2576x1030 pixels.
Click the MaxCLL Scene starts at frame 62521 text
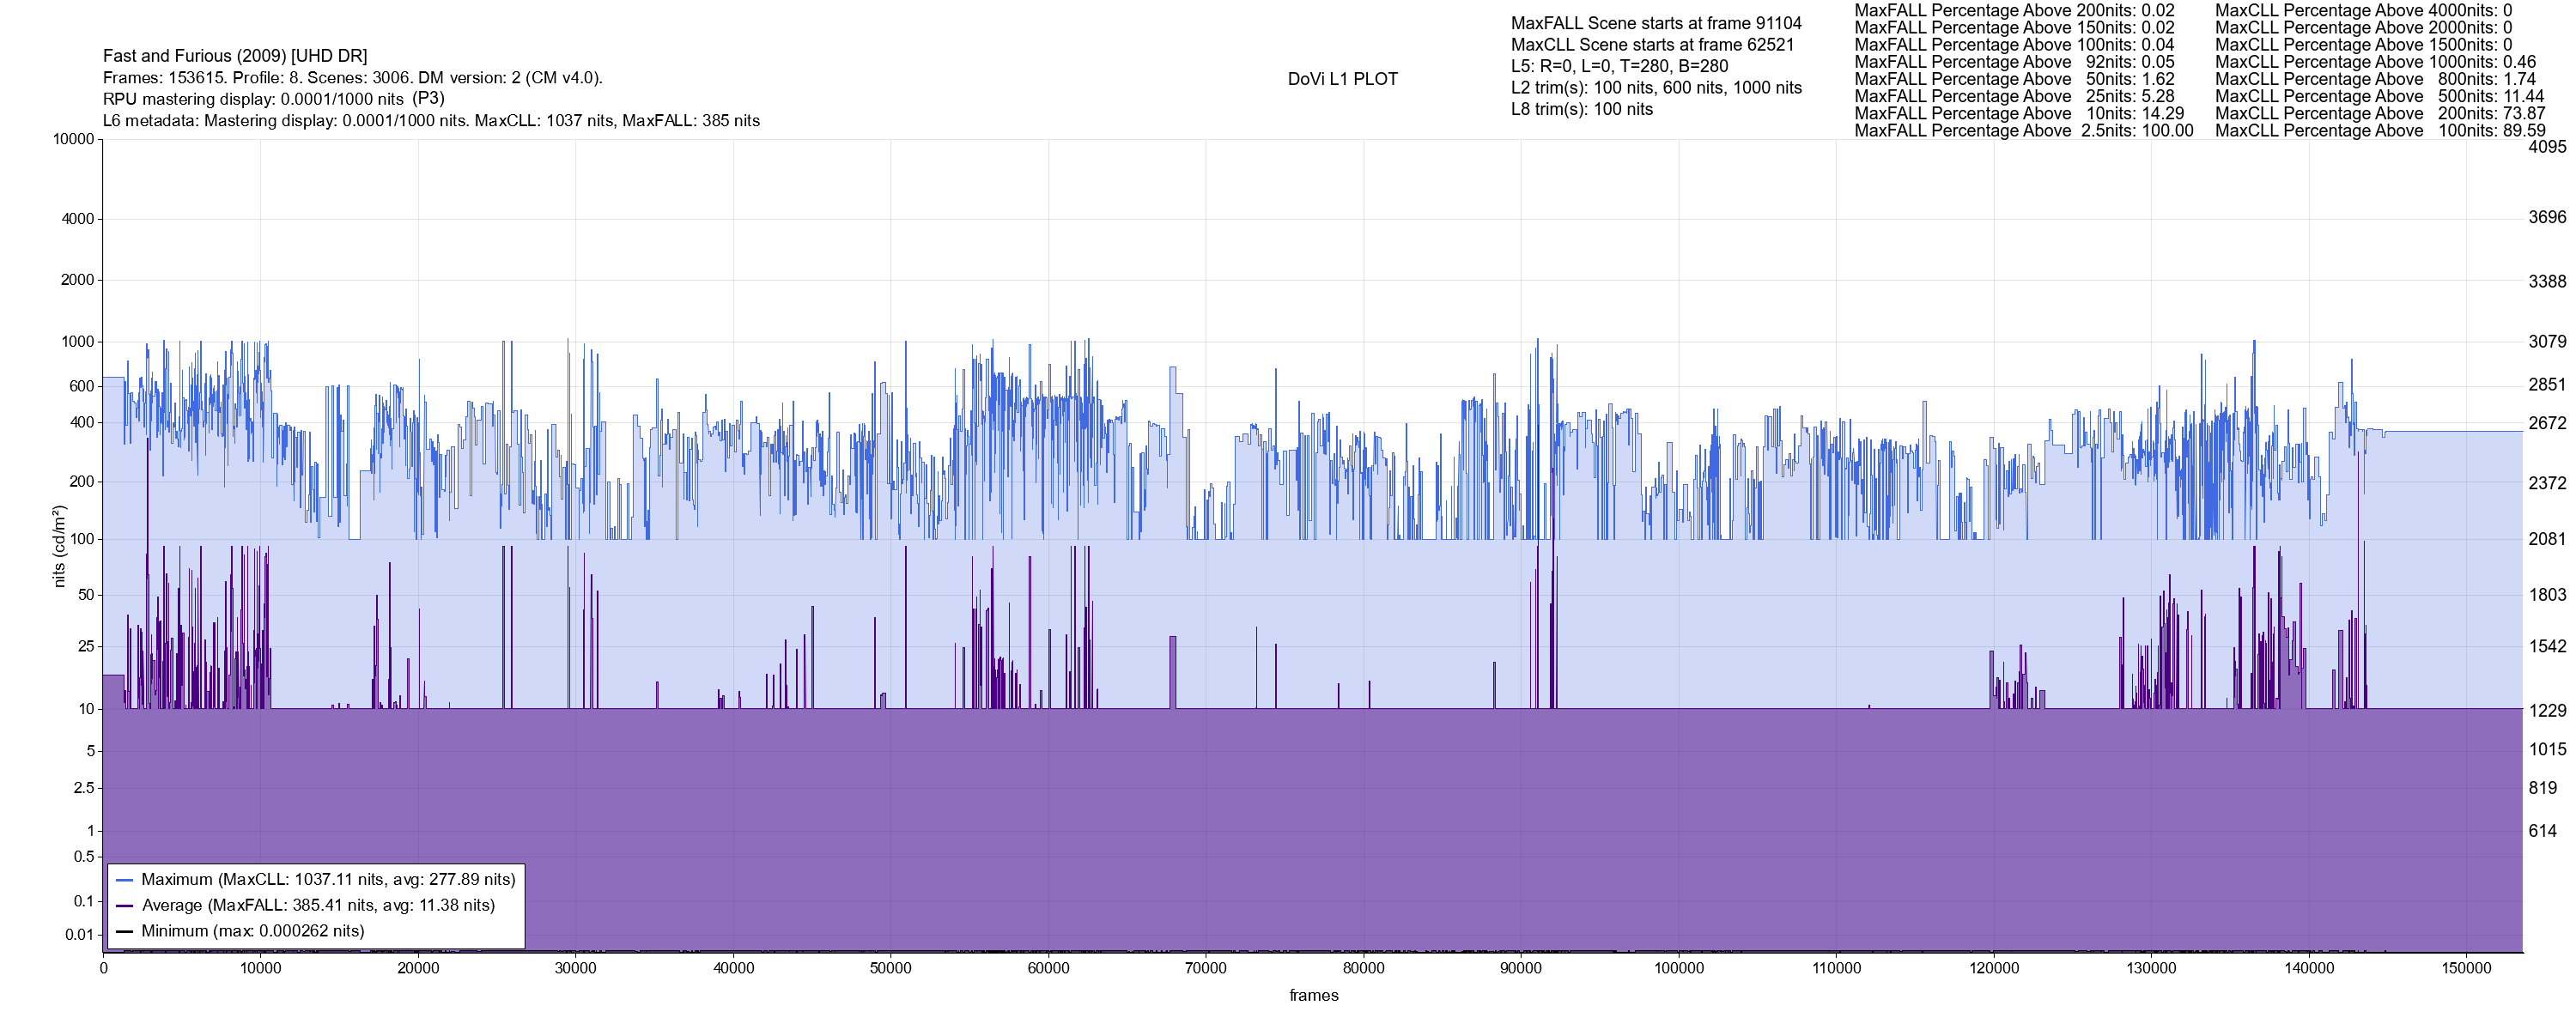pyautogui.click(x=1652, y=45)
